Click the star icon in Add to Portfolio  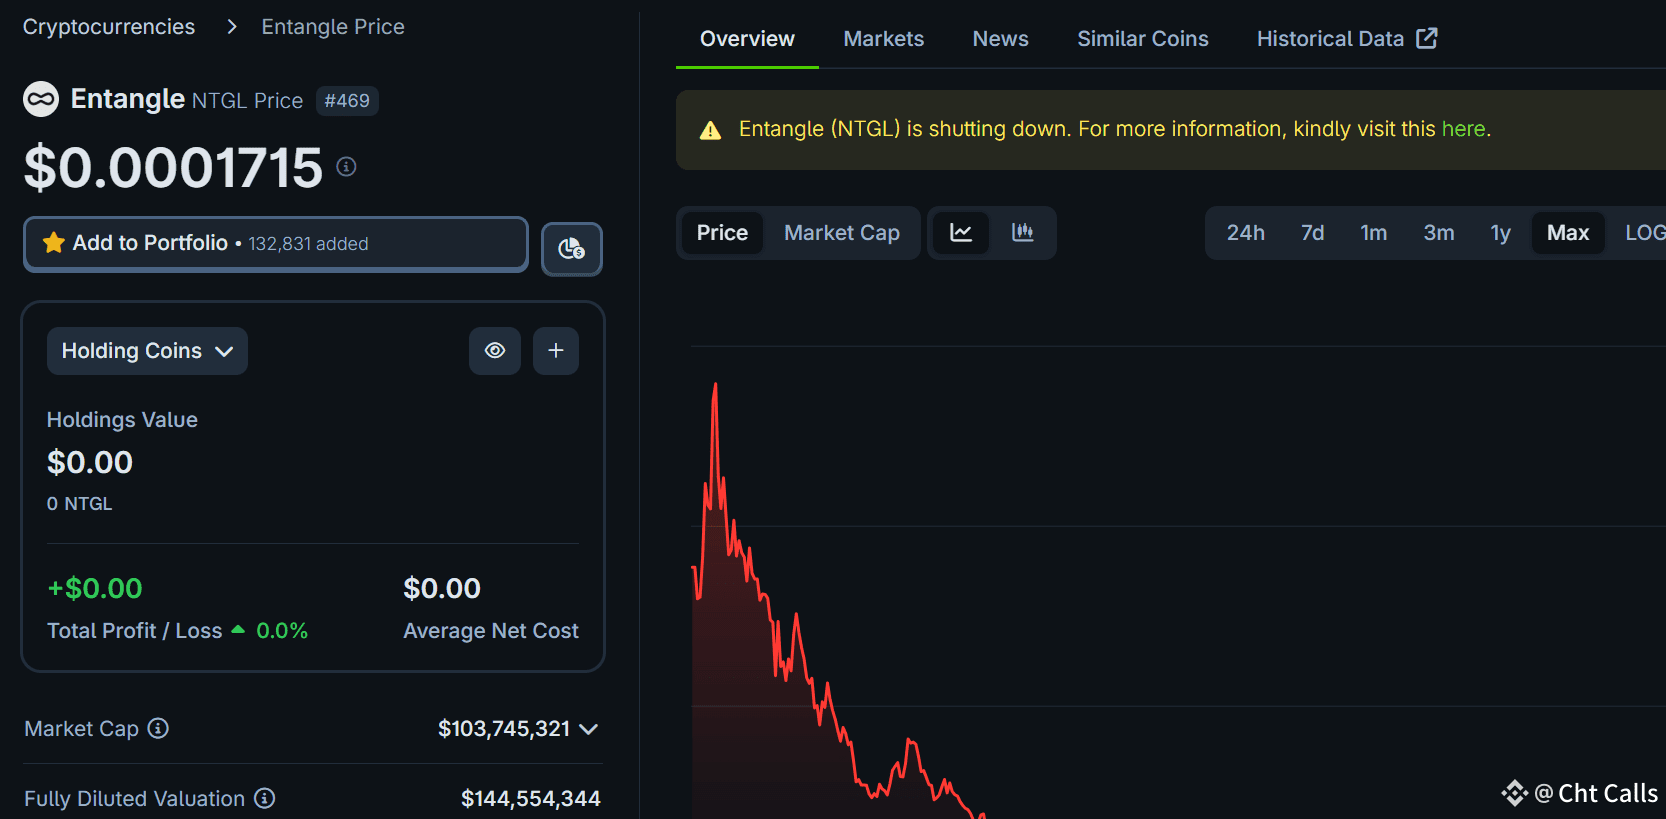point(54,243)
